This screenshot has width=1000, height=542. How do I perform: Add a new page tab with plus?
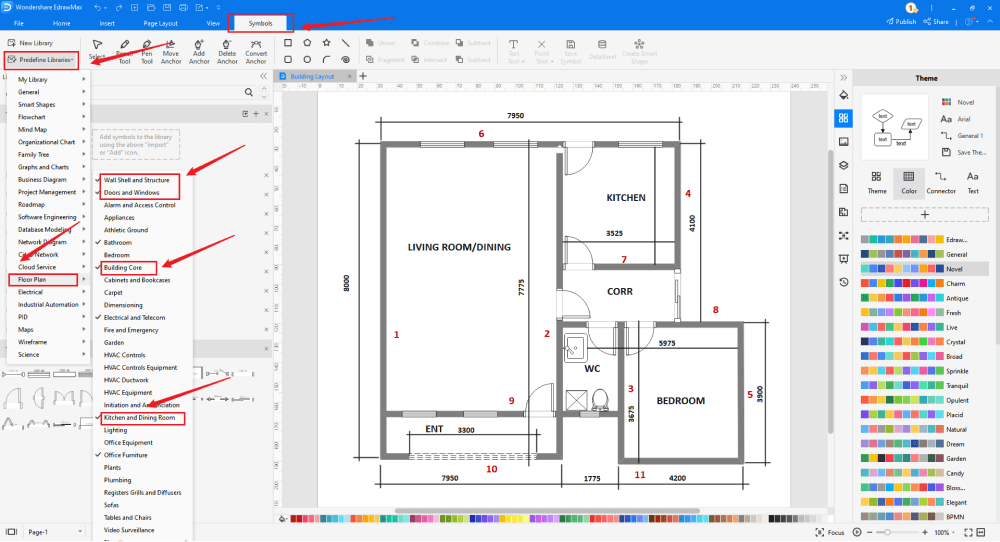click(x=364, y=76)
